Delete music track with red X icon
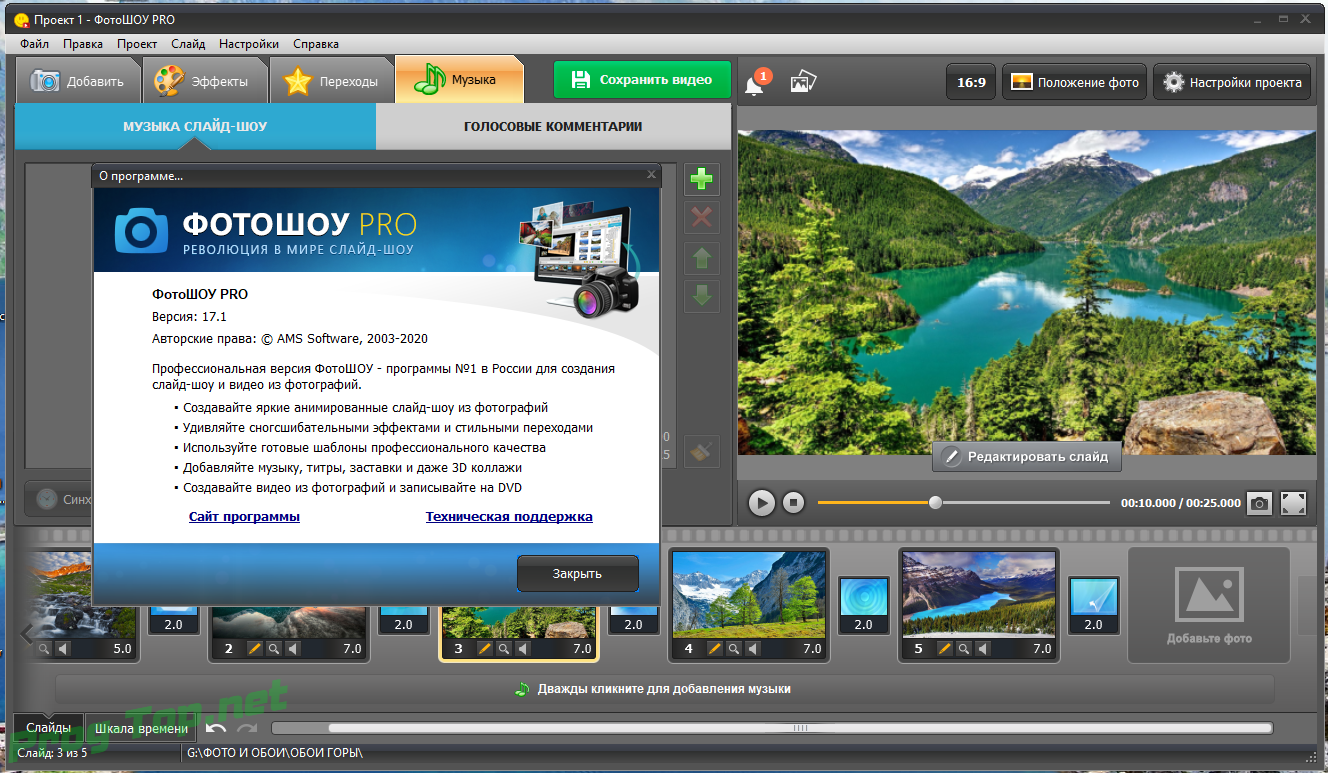The image size is (1328, 773). (703, 218)
